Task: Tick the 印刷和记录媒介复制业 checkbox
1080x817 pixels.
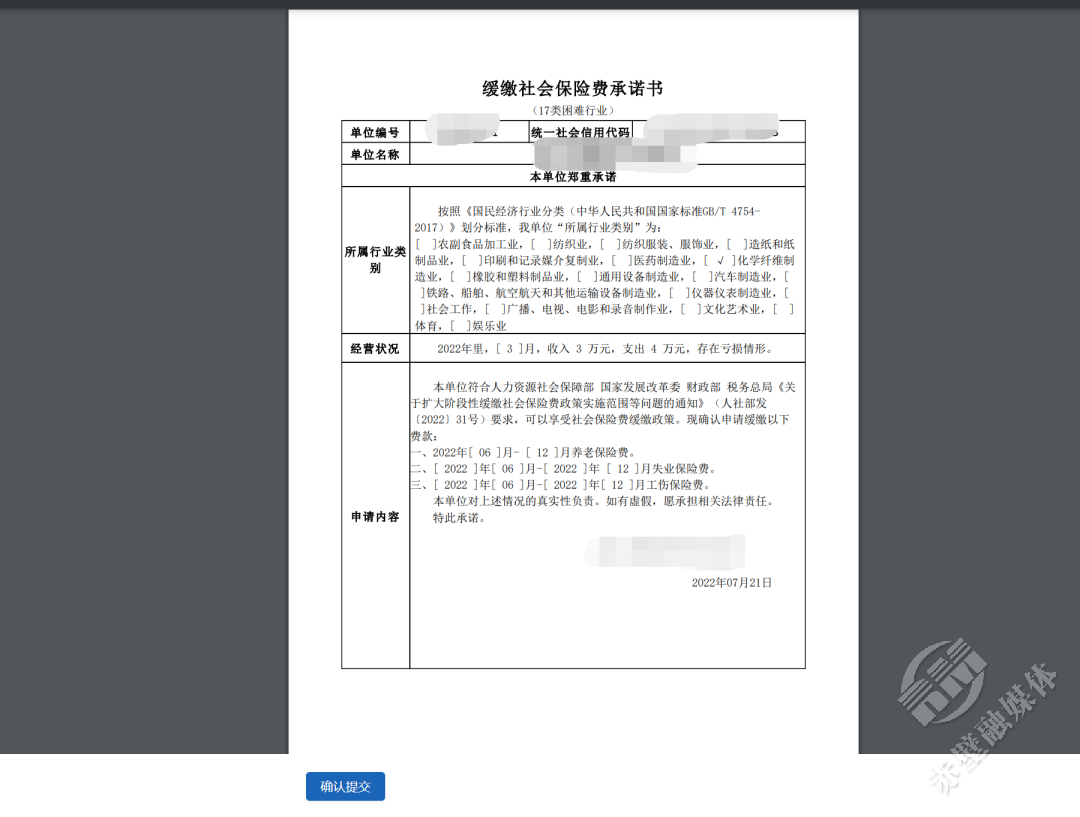Action: click(471, 261)
